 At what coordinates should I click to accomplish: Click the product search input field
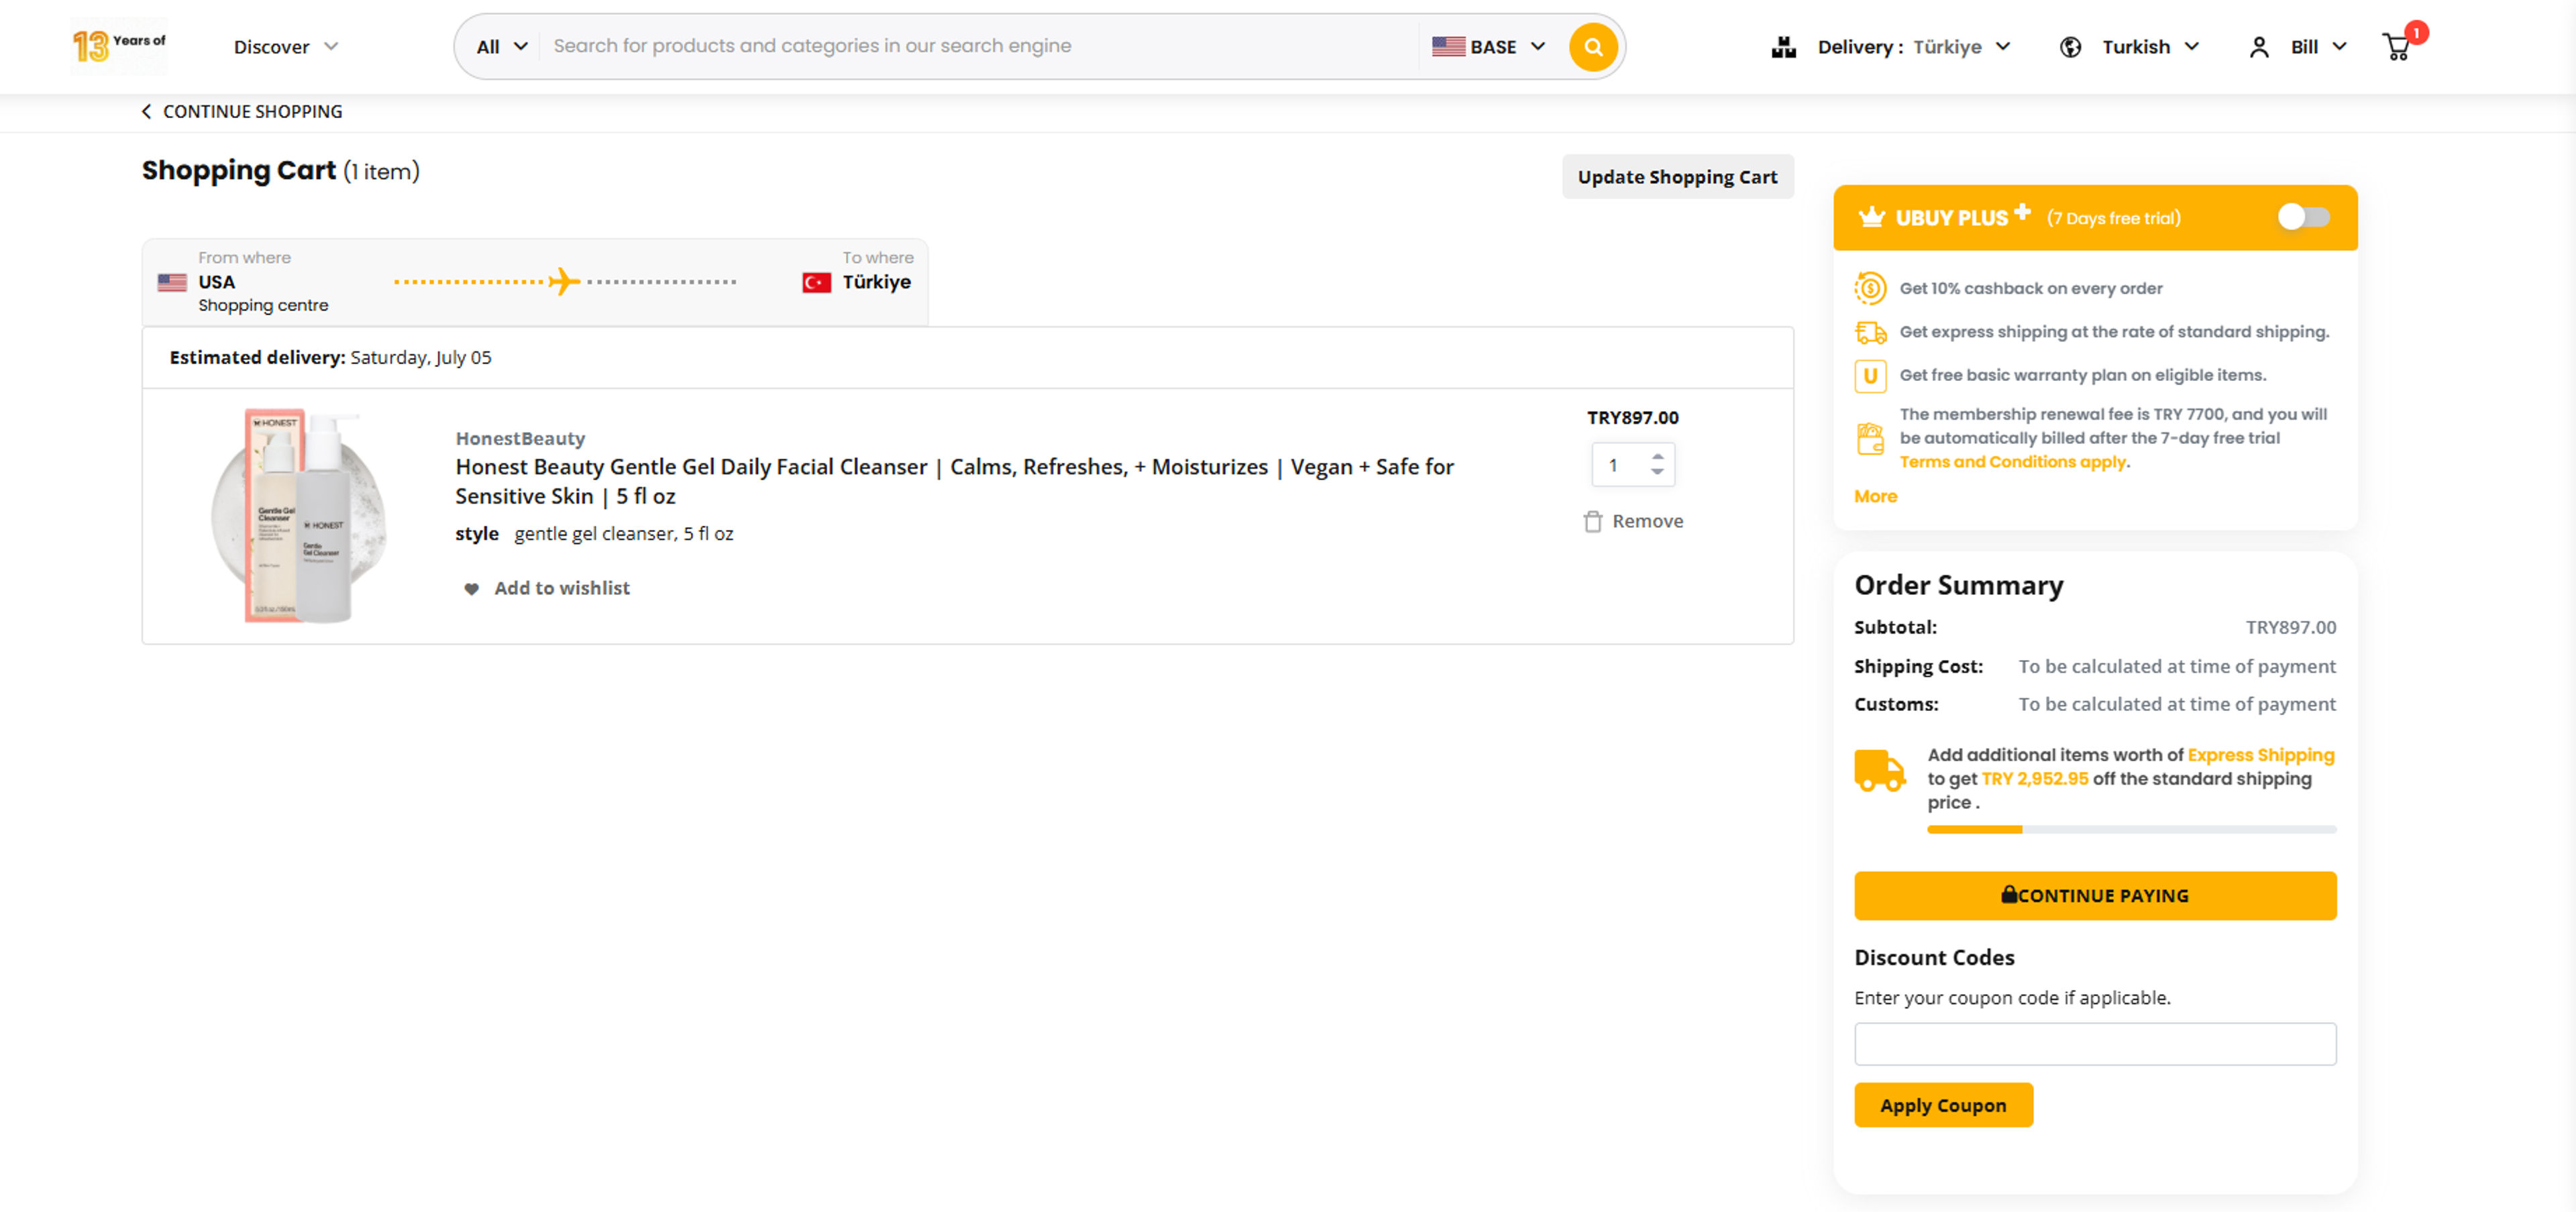[x=979, y=46]
